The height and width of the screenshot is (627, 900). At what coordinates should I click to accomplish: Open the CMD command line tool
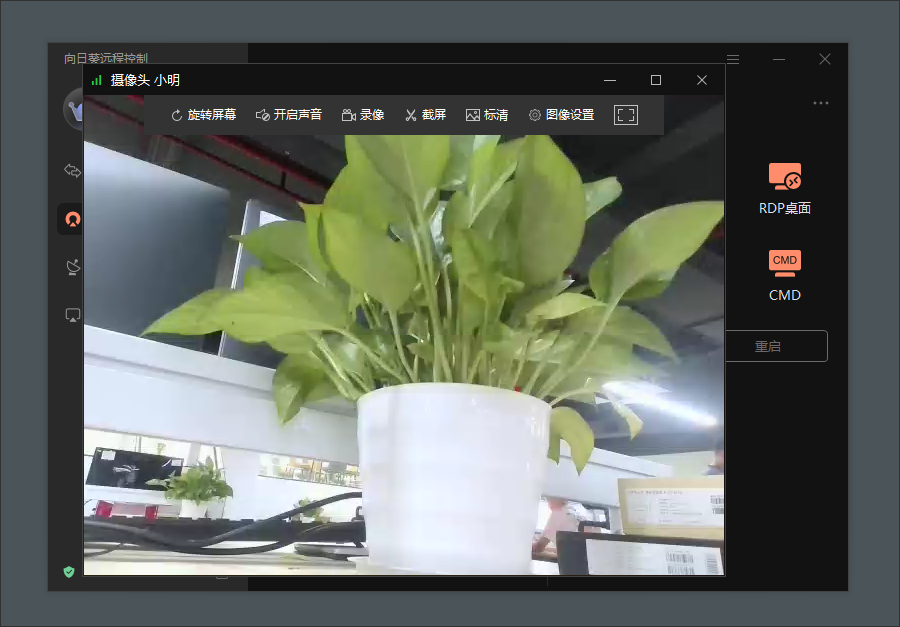tap(785, 275)
